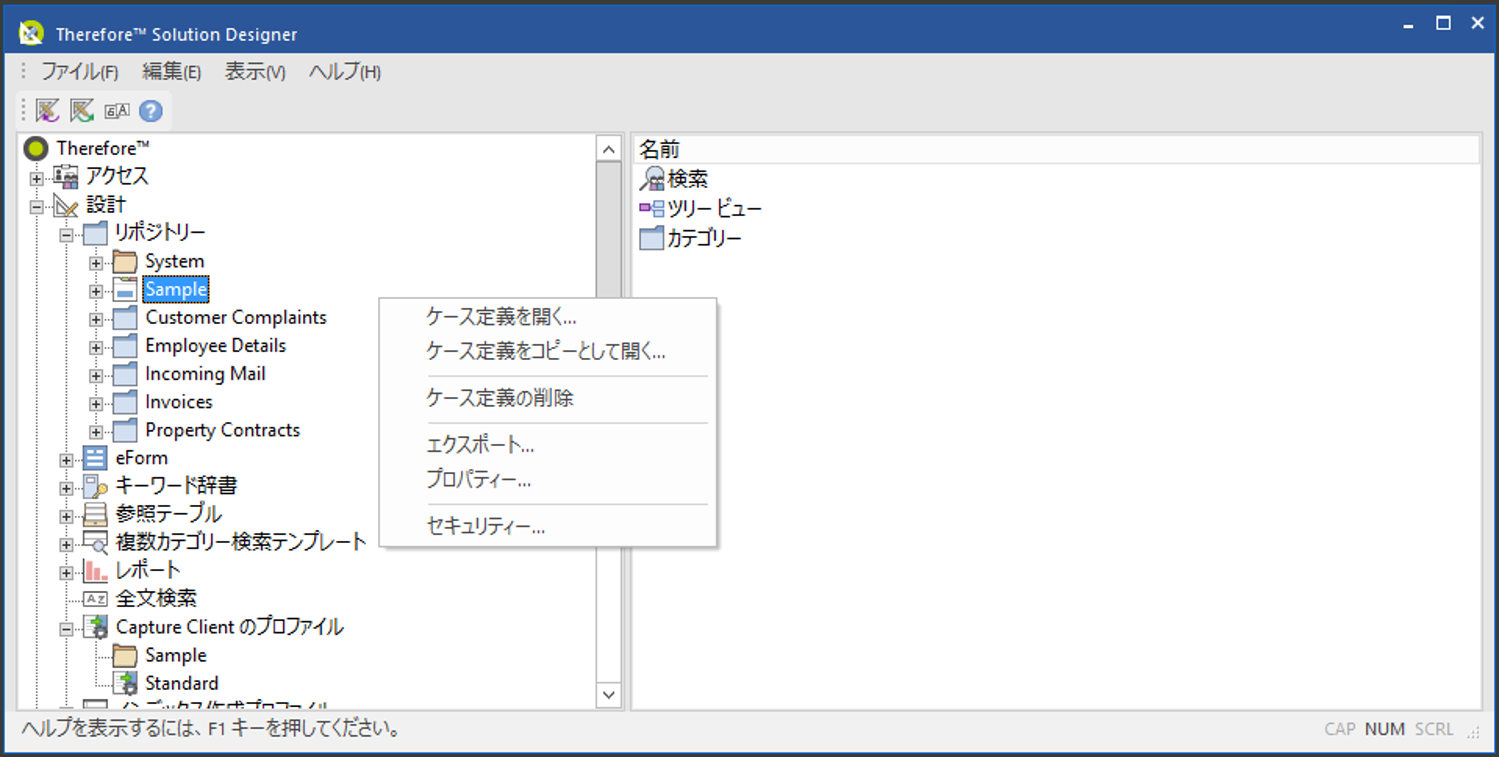Click the NUM indicator in status bar
1499x757 pixels.
tap(1384, 729)
